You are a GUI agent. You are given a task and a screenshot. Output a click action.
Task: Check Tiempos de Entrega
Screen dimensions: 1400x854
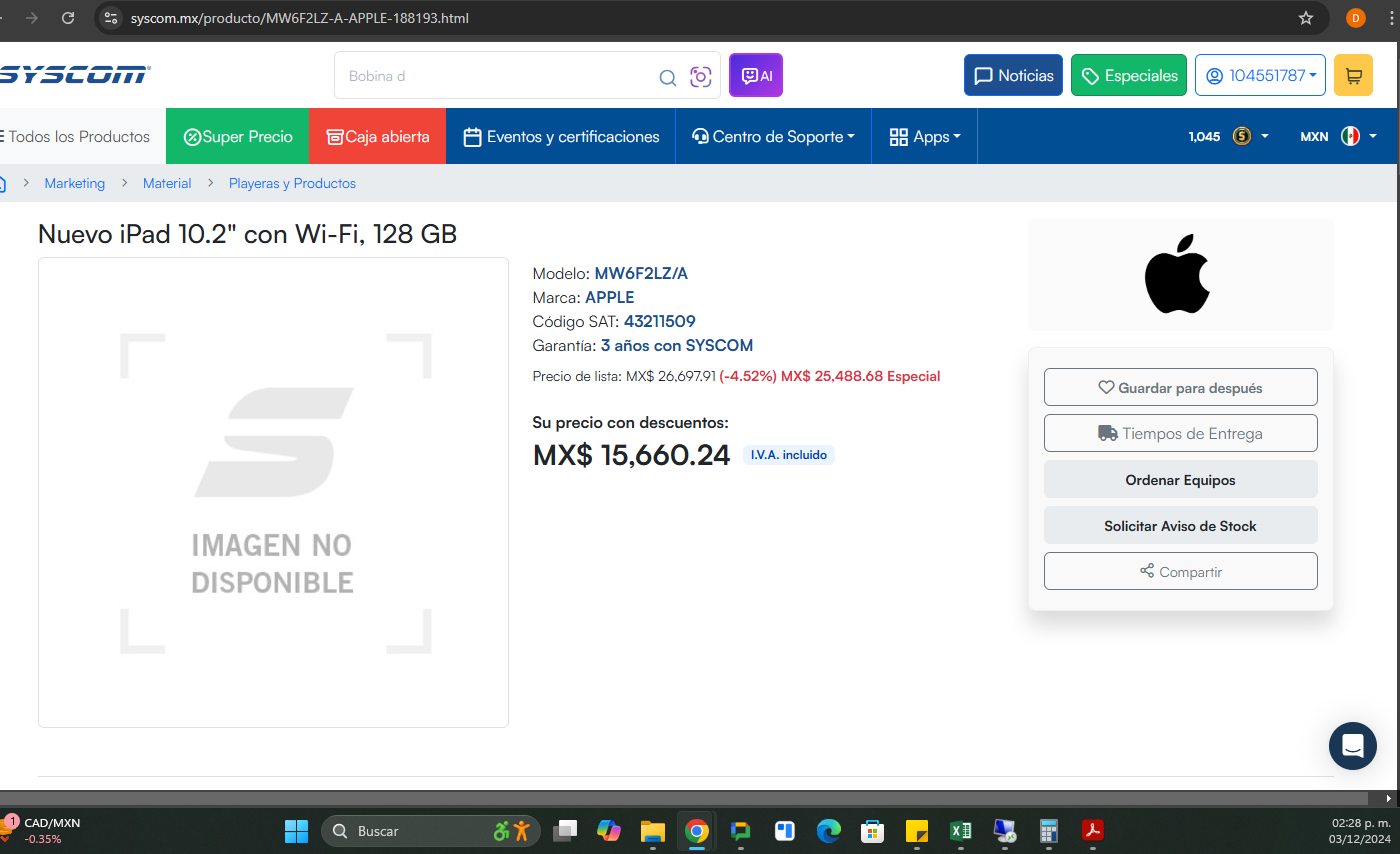coord(1180,433)
